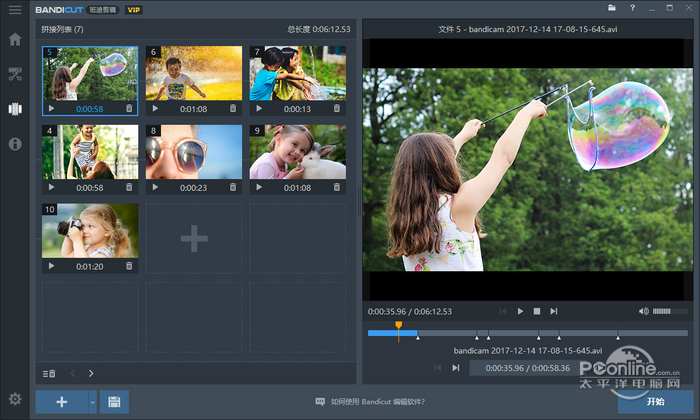Click the VIP badge
700x420 pixels.
click(x=133, y=9)
